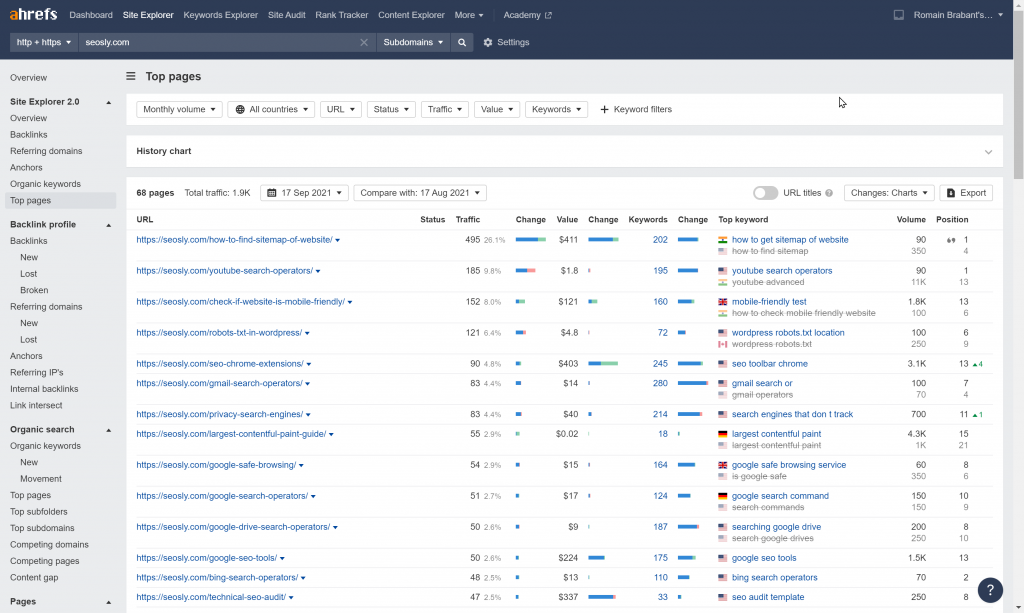
Task: Click the search magnifier button
Action: pos(462,42)
